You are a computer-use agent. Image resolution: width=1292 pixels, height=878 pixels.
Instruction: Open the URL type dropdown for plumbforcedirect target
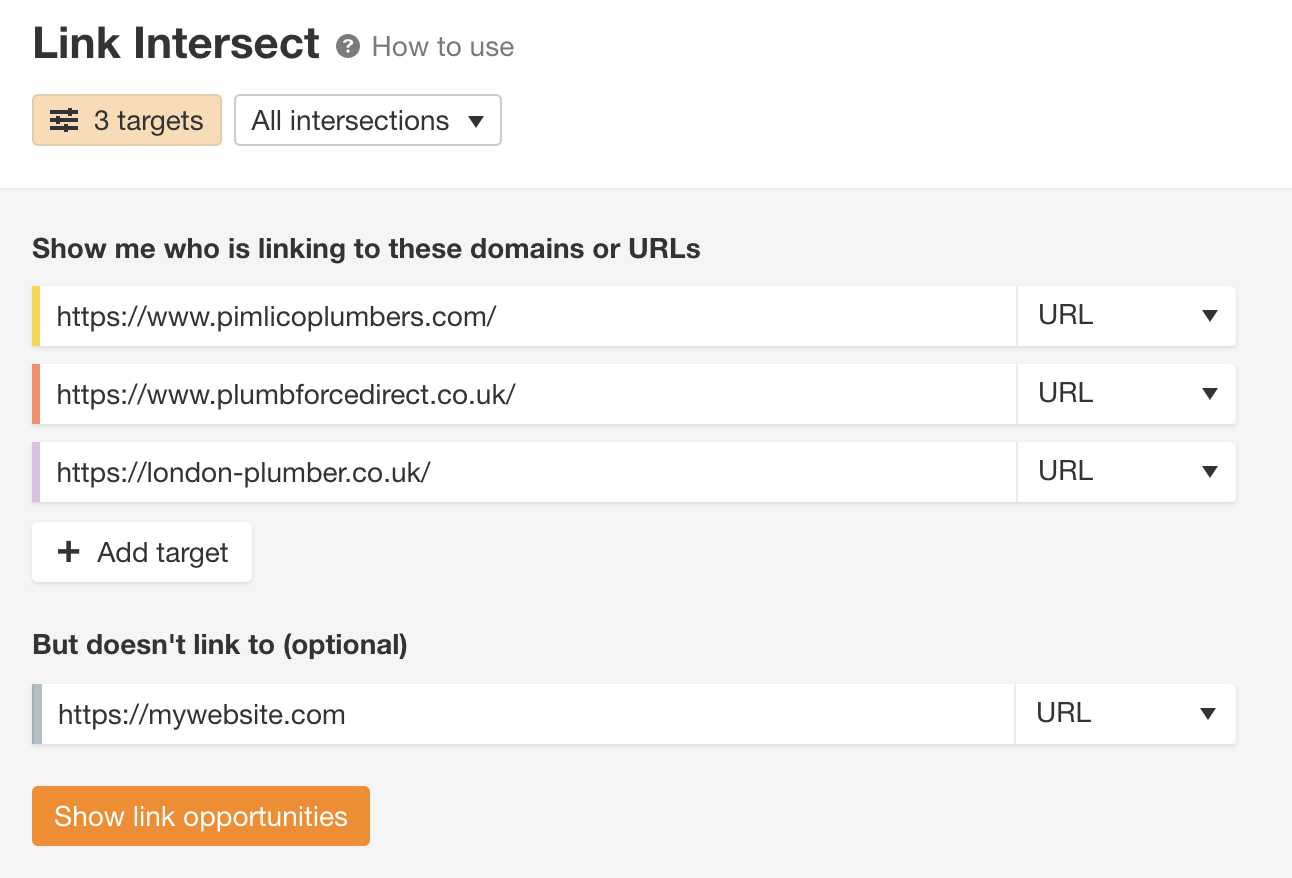(1126, 393)
